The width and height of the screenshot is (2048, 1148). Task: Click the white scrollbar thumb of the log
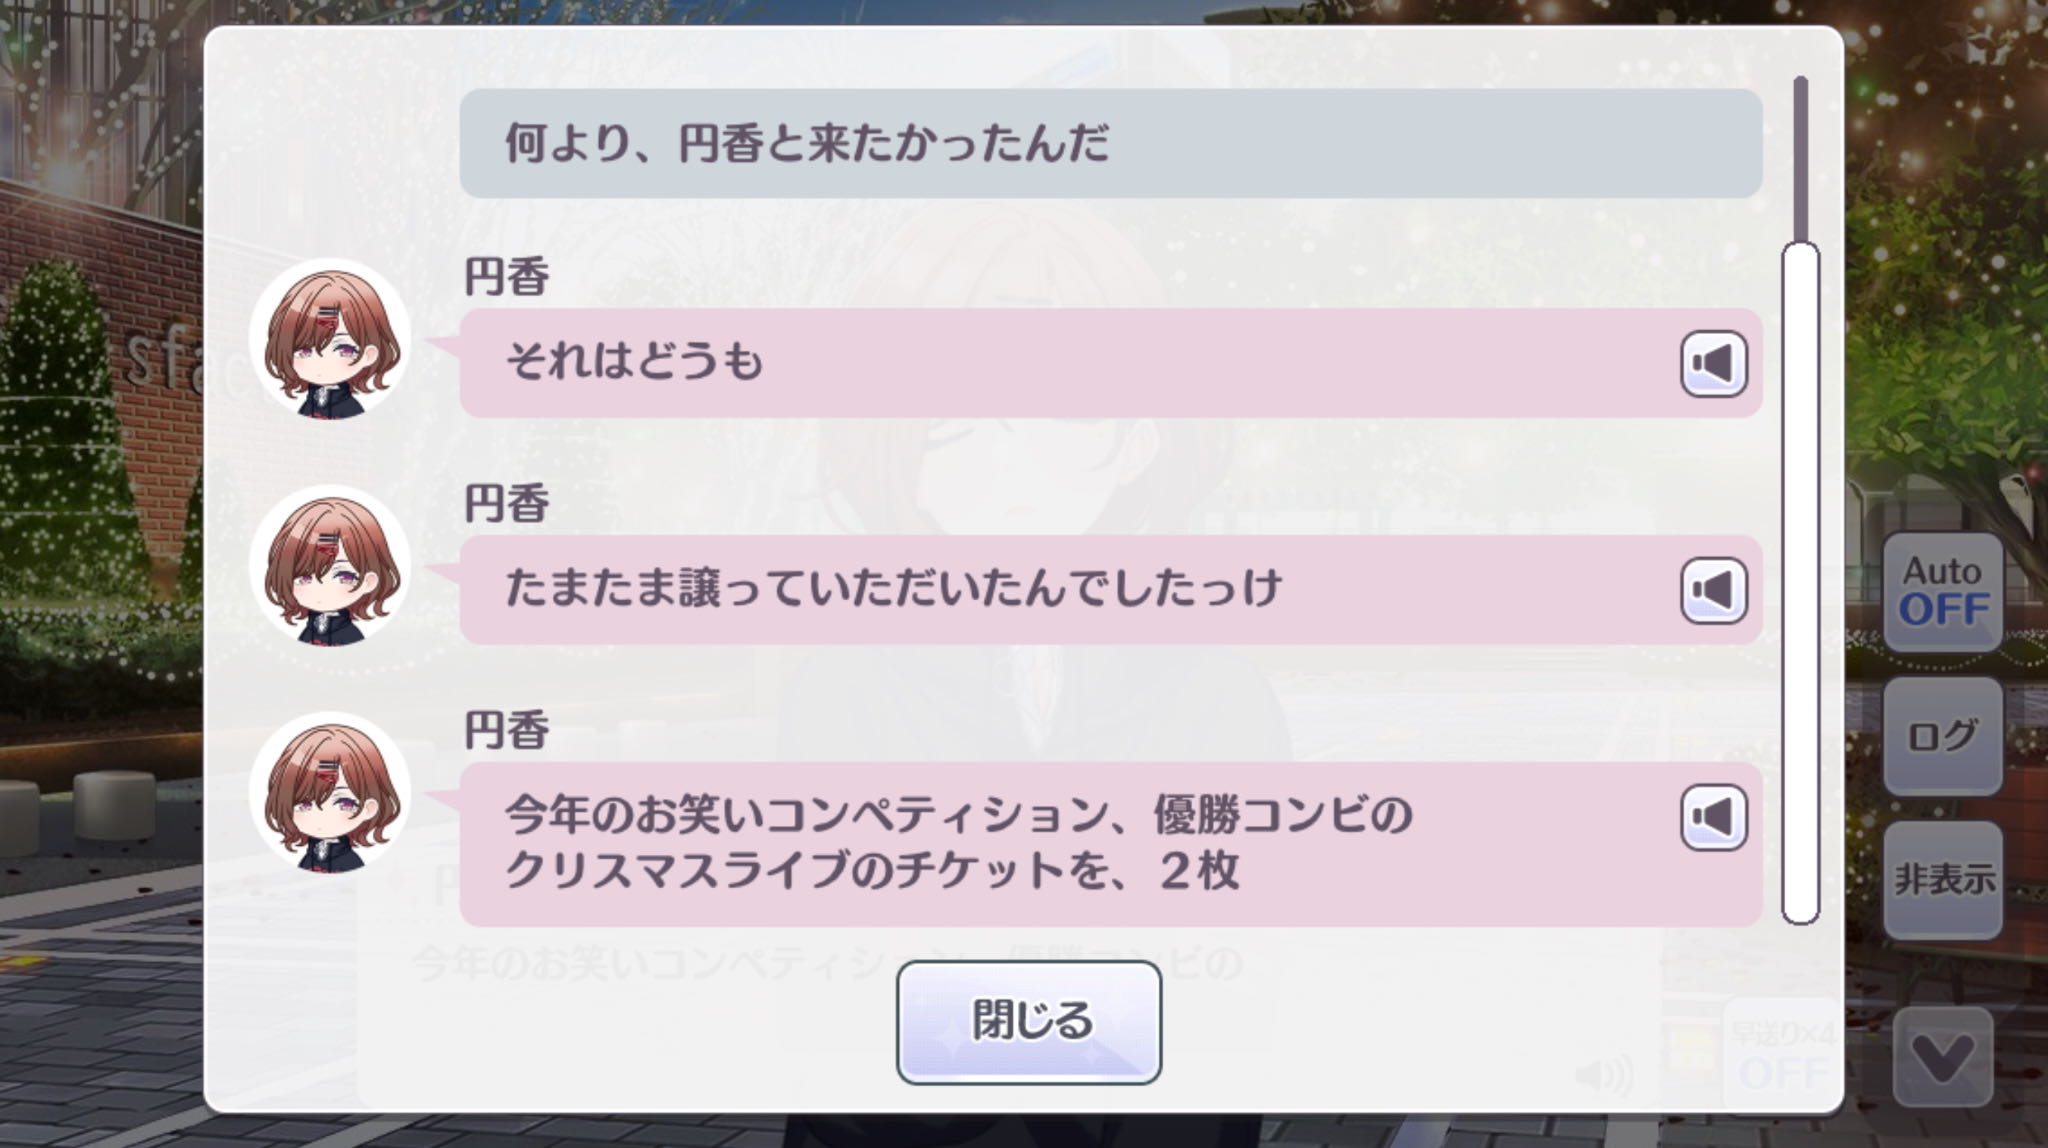click(x=1800, y=580)
